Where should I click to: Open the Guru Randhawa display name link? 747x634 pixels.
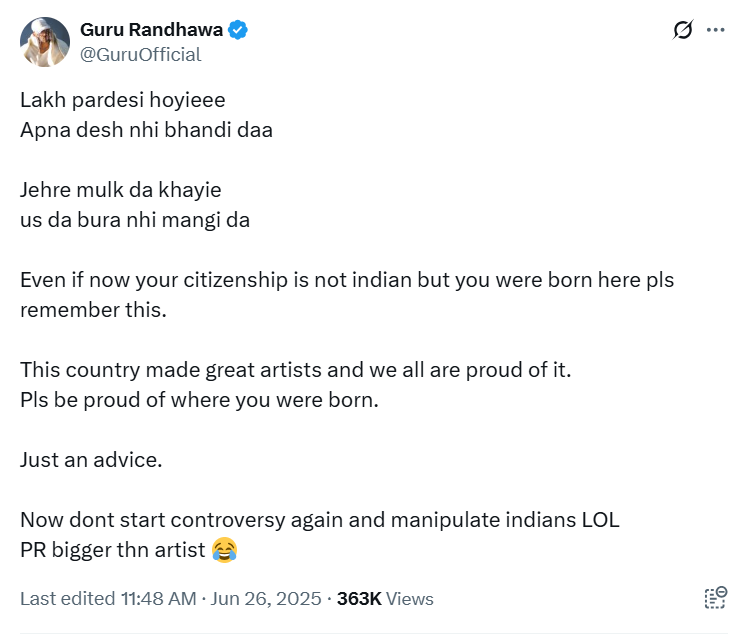(151, 31)
